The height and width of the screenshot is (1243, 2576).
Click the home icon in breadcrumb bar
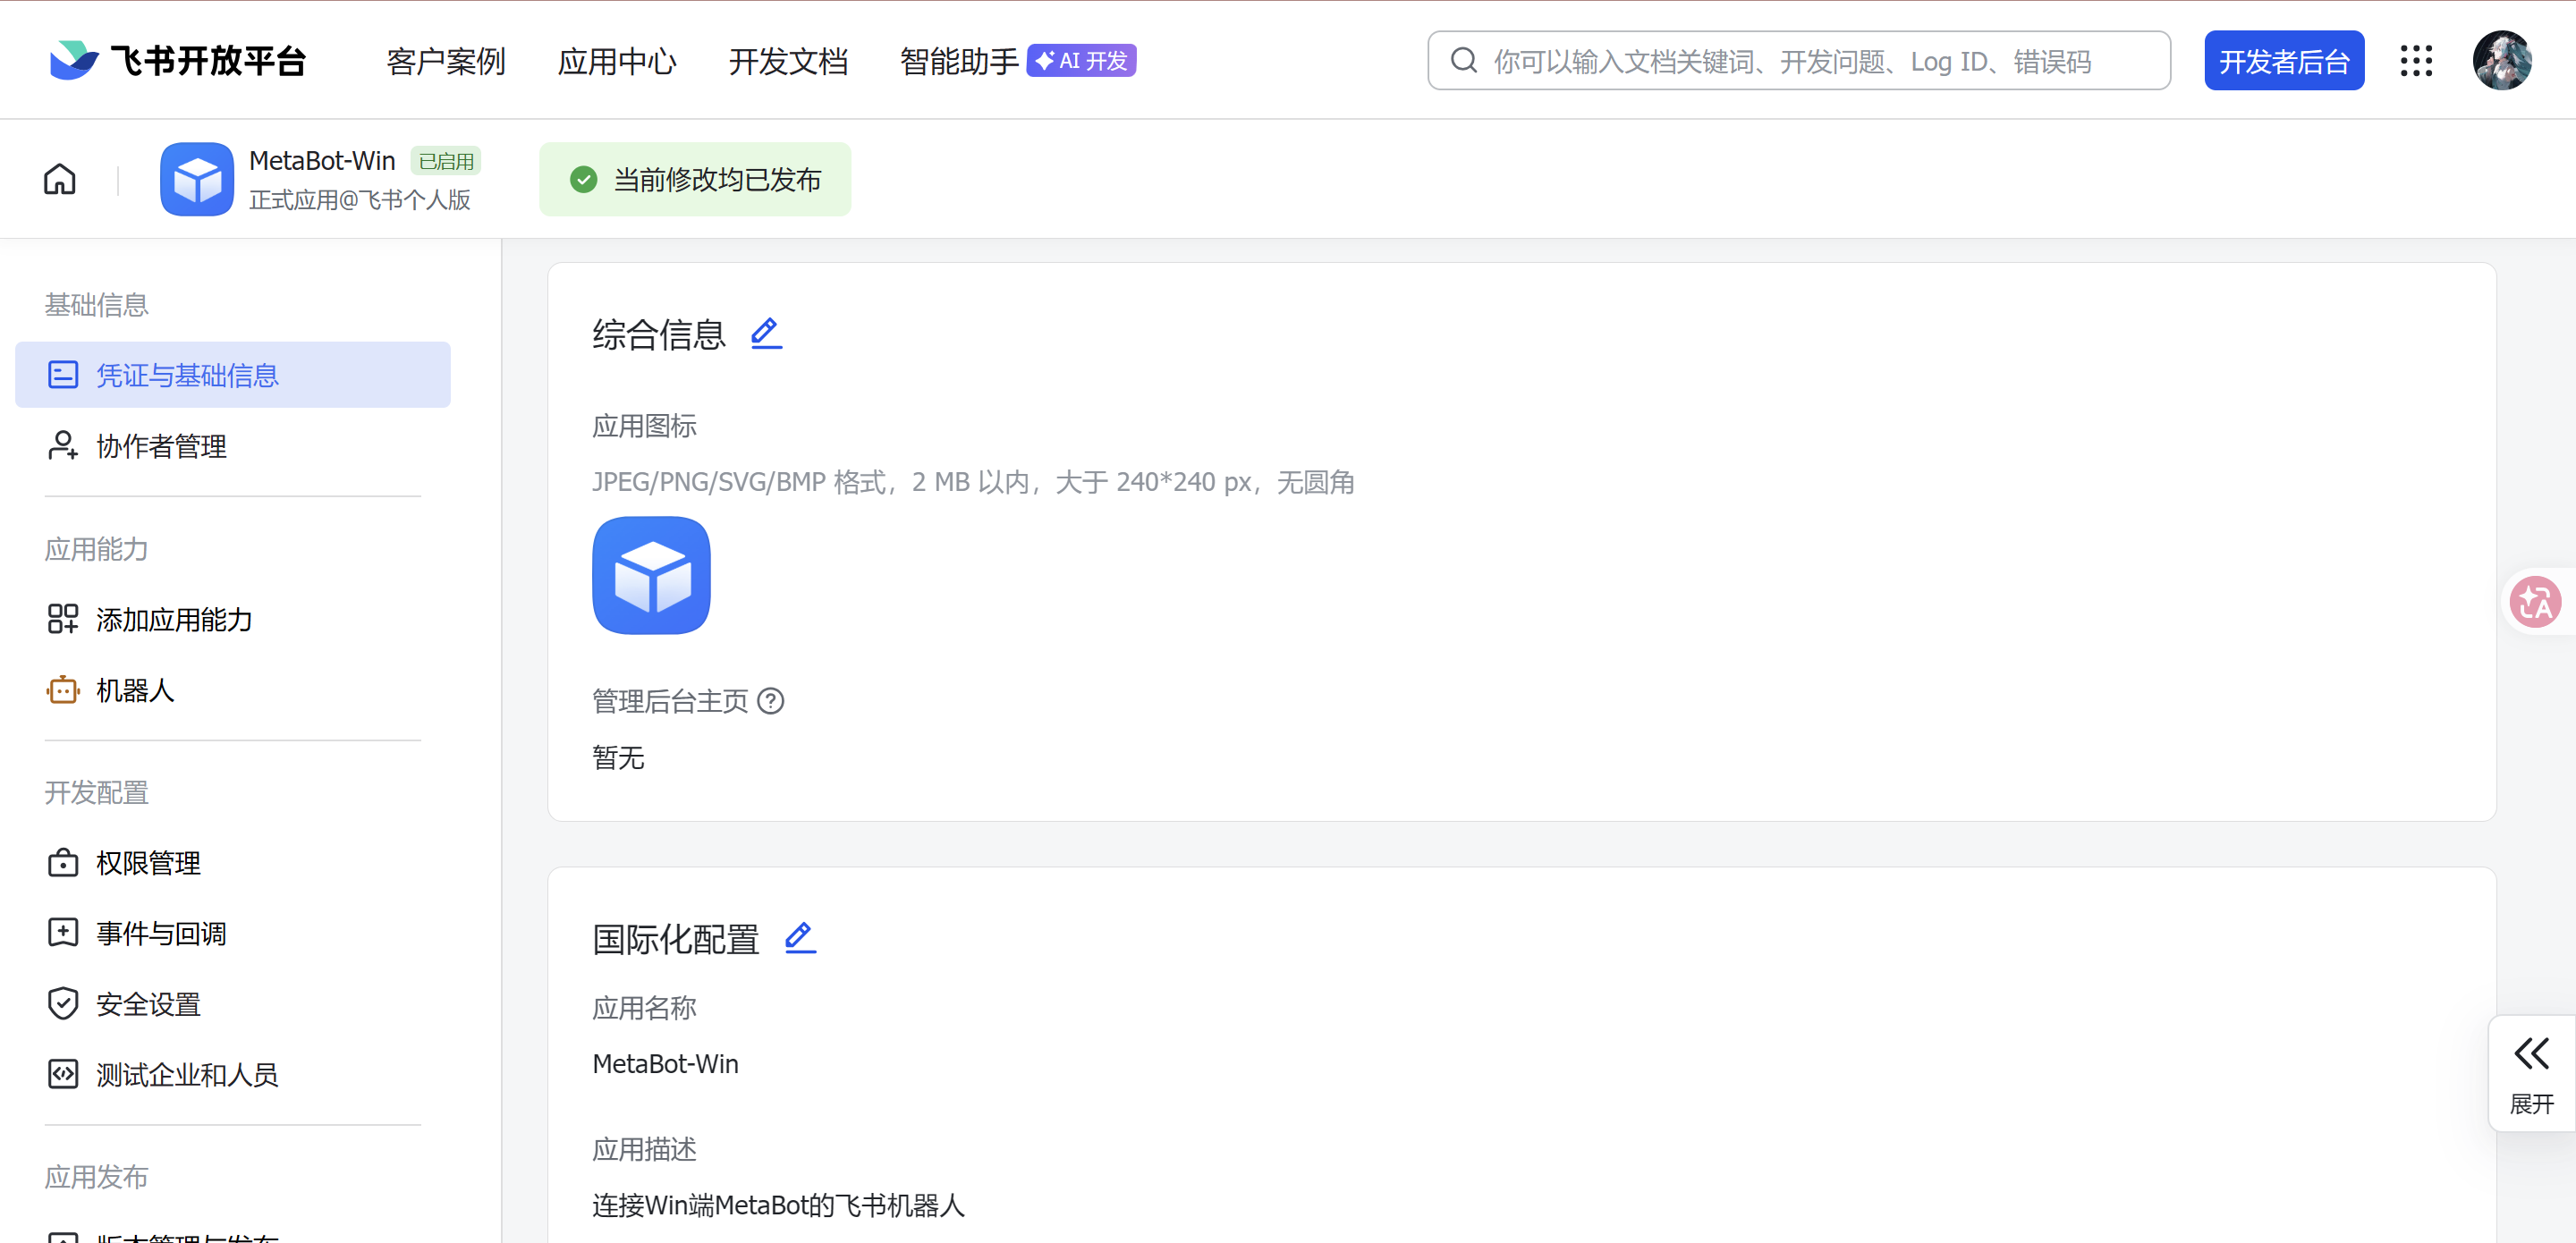tap(59, 179)
